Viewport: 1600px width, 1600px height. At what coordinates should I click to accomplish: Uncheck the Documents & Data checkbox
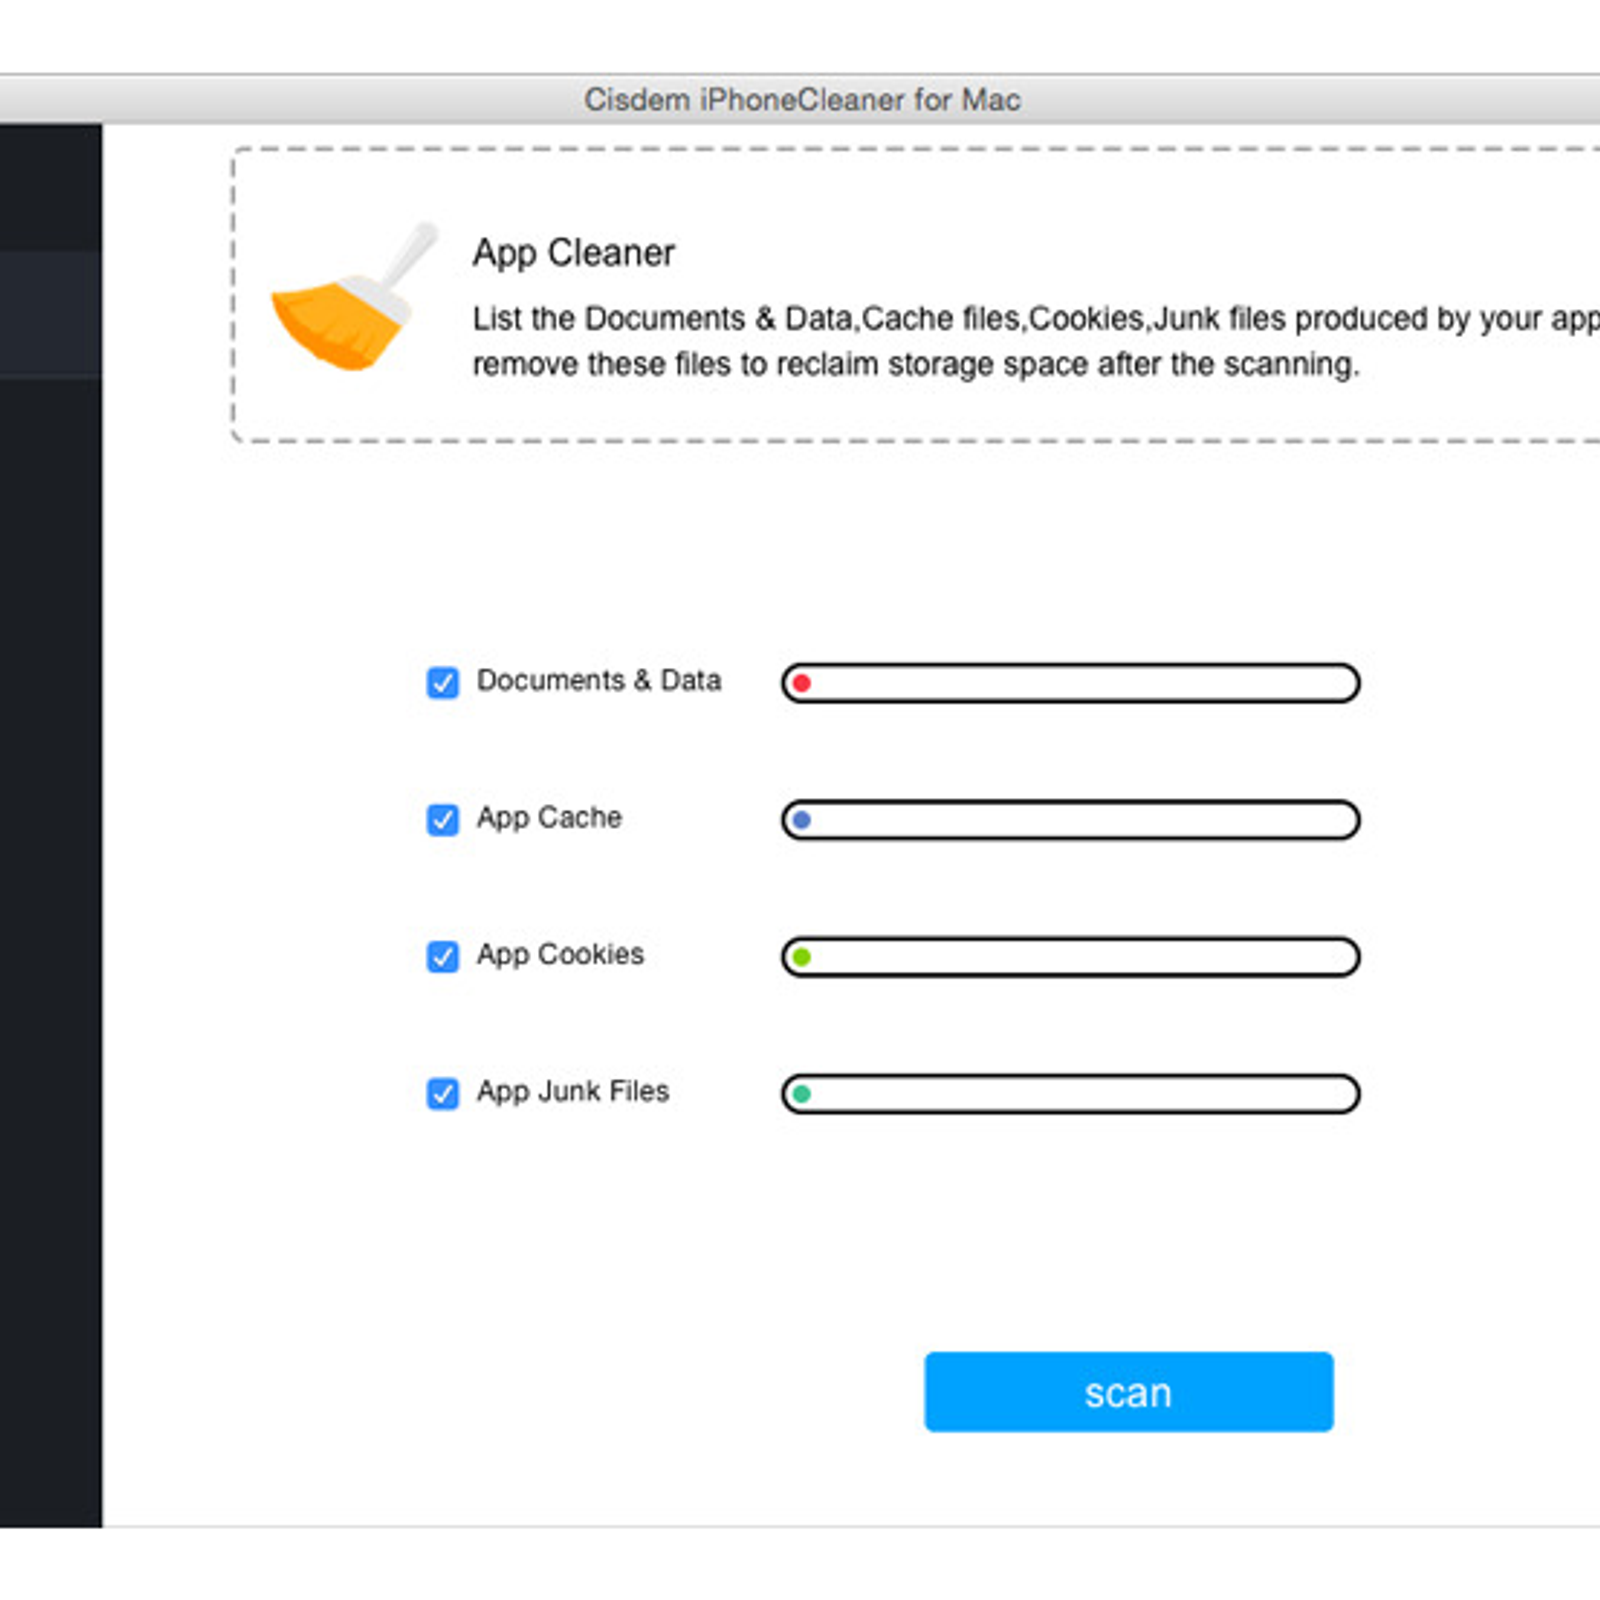pyautogui.click(x=442, y=683)
